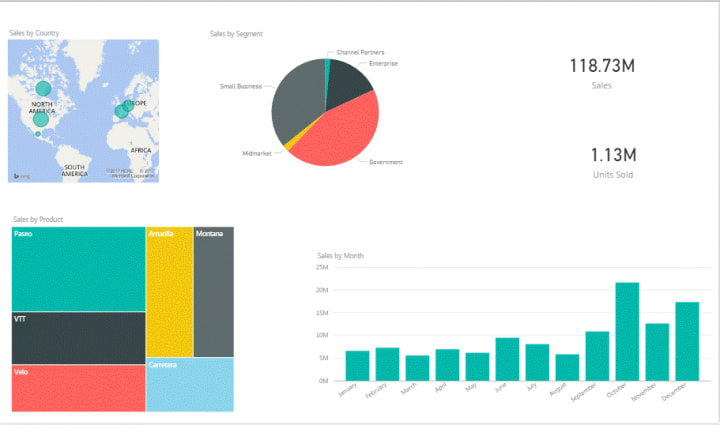This screenshot has width=720, height=425.
Task: Click the Small Business pie label
Action: click(x=241, y=86)
